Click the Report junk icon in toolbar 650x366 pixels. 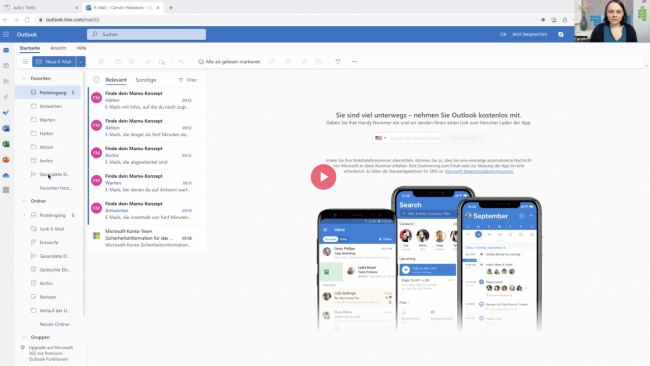coord(131,61)
